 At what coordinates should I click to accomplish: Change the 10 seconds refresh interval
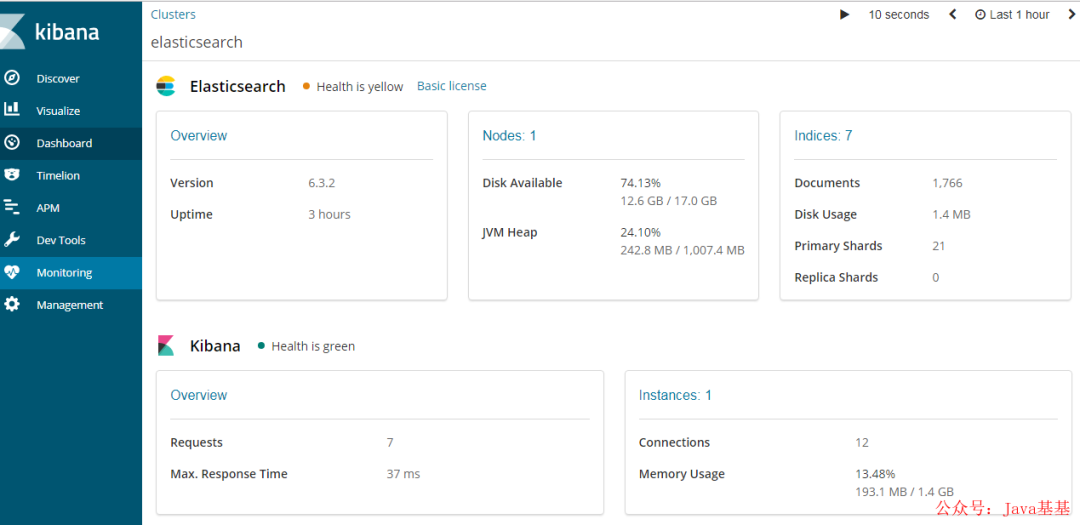coord(898,14)
